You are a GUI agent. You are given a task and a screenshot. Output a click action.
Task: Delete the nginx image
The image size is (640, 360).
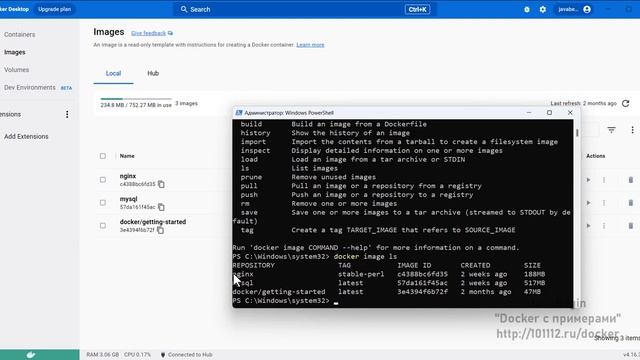631,180
